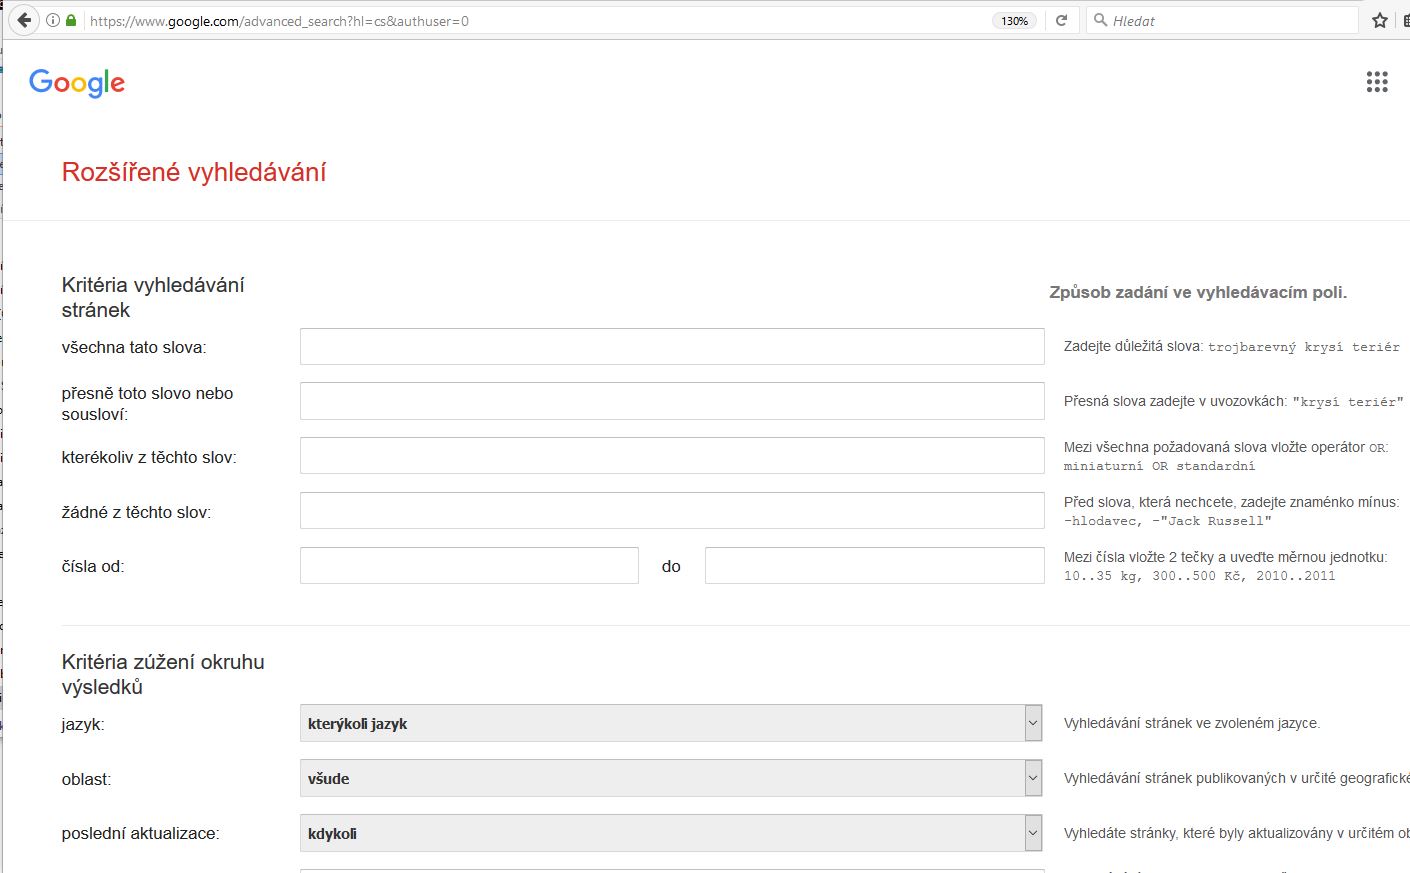
Task: Click the green padlock security icon
Action: pyautogui.click(x=71, y=20)
